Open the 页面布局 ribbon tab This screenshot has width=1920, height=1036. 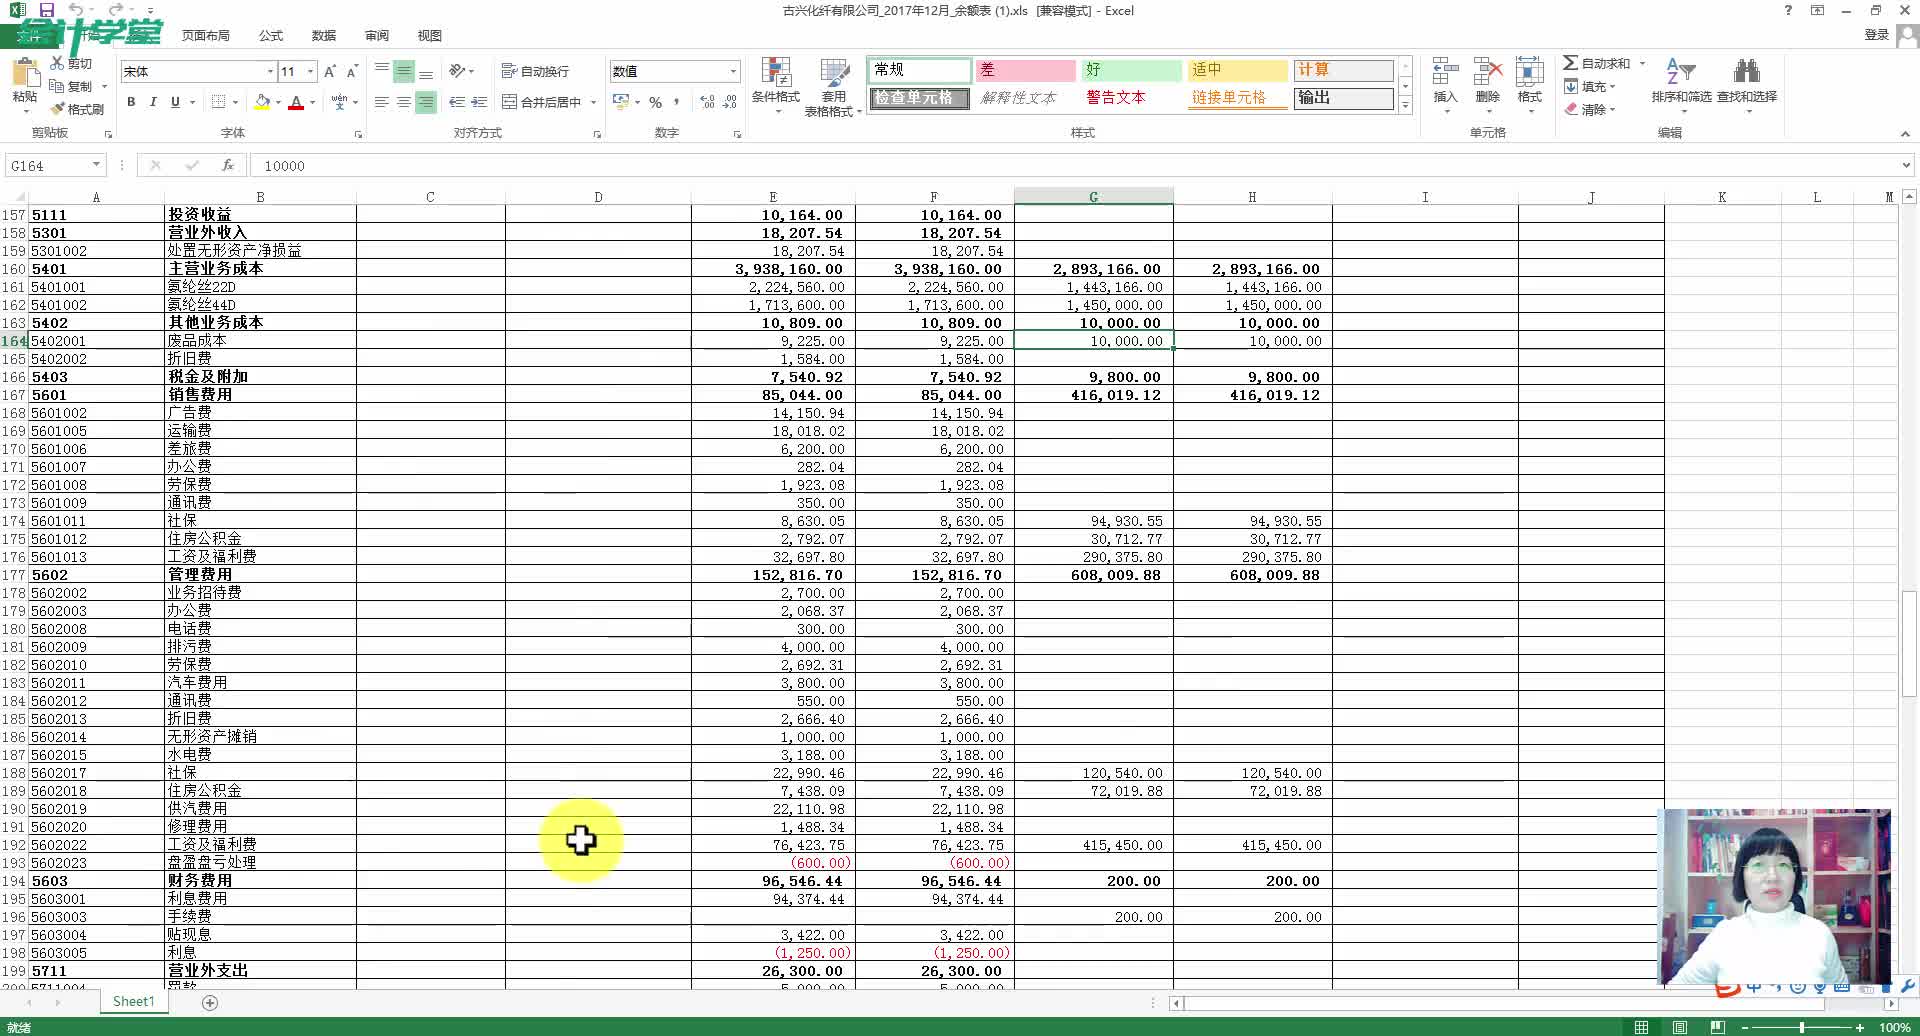pos(206,35)
